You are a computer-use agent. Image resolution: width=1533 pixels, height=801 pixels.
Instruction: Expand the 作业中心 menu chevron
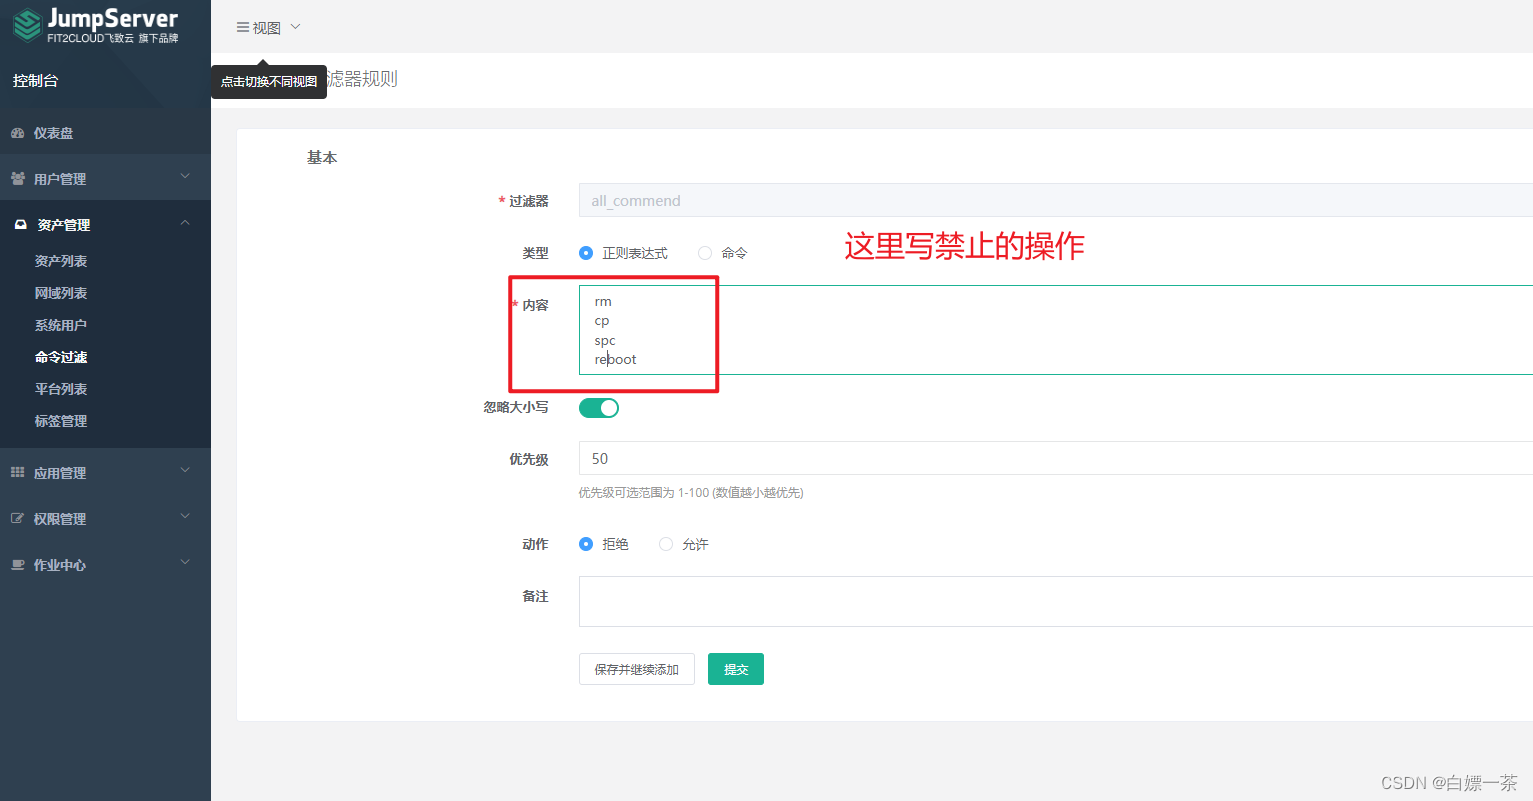185,563
